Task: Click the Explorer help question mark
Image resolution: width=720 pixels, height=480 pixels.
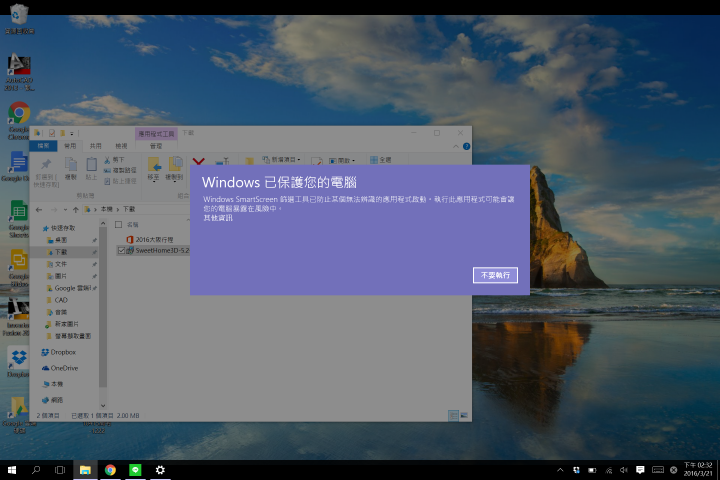Action: click(x=467, y=147)
